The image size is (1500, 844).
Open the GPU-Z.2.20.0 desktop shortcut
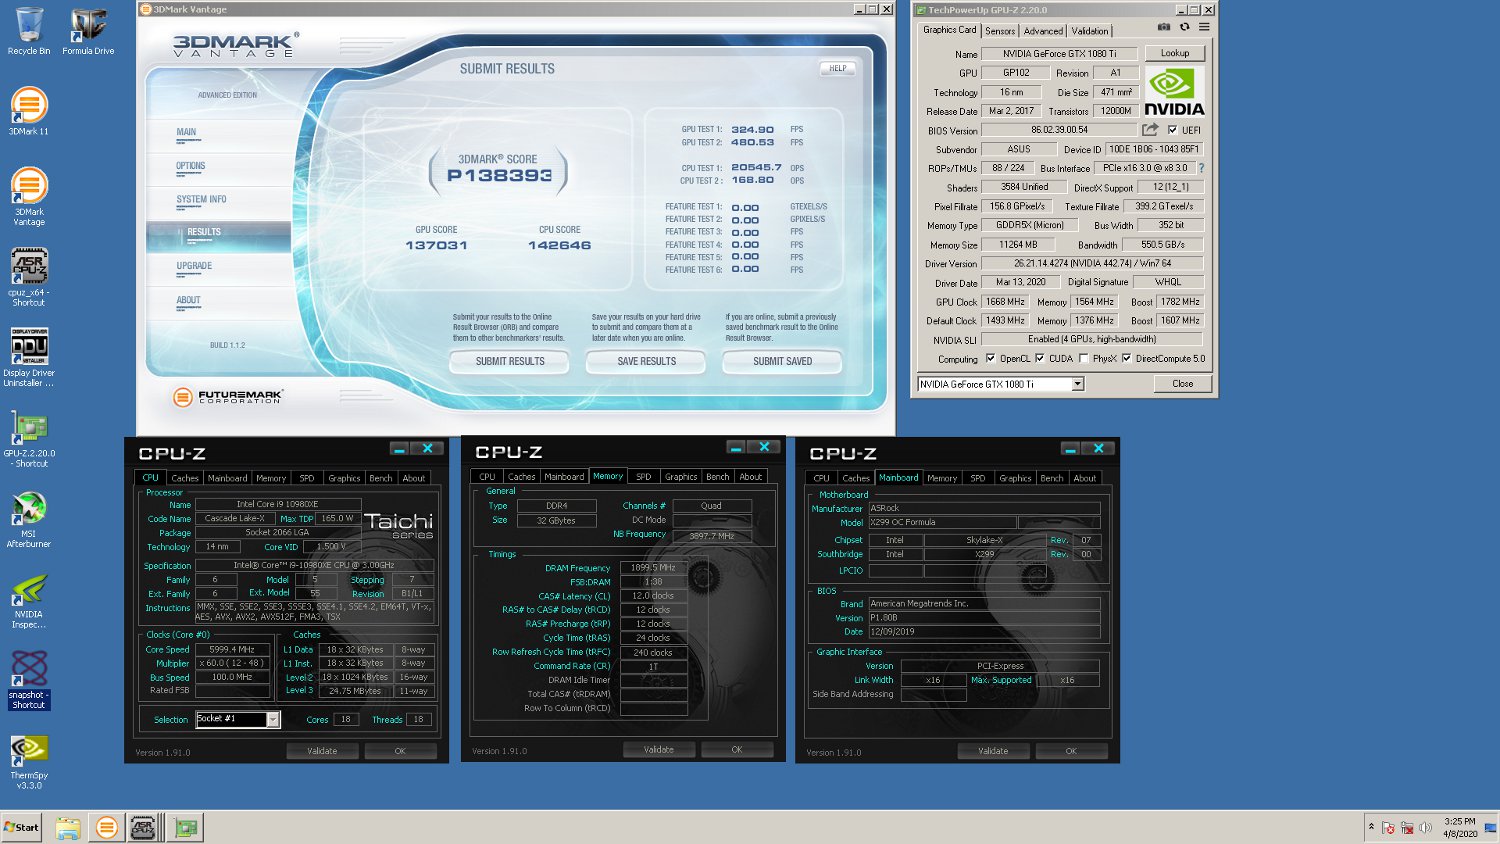[x=29, y=439]
